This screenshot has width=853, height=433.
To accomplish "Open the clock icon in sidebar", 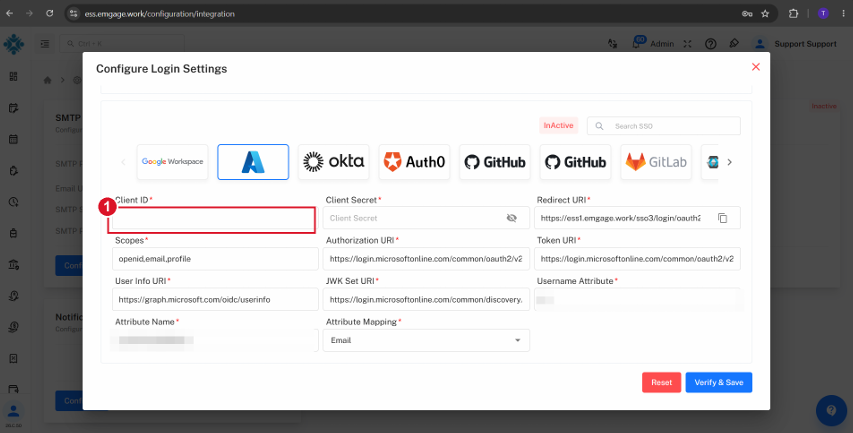I will pos(14,202).
